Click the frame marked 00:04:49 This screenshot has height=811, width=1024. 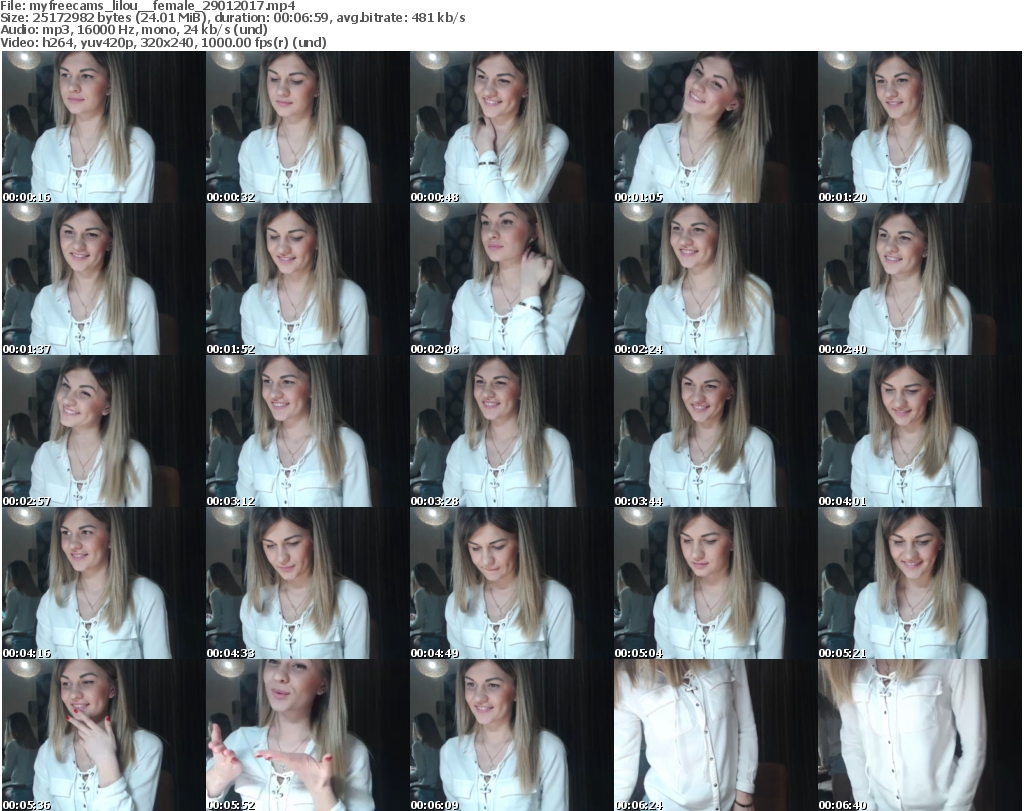coord(511,583)
